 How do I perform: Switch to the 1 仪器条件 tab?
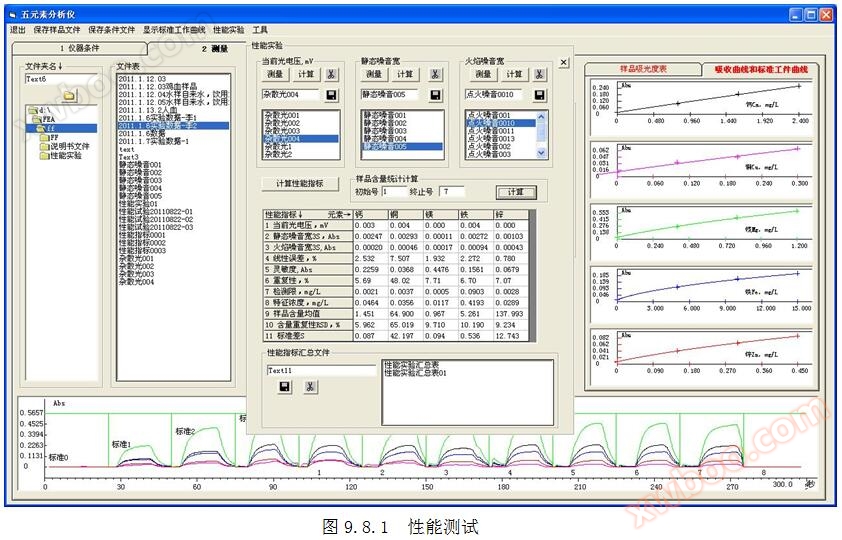(x=78, y=47)
